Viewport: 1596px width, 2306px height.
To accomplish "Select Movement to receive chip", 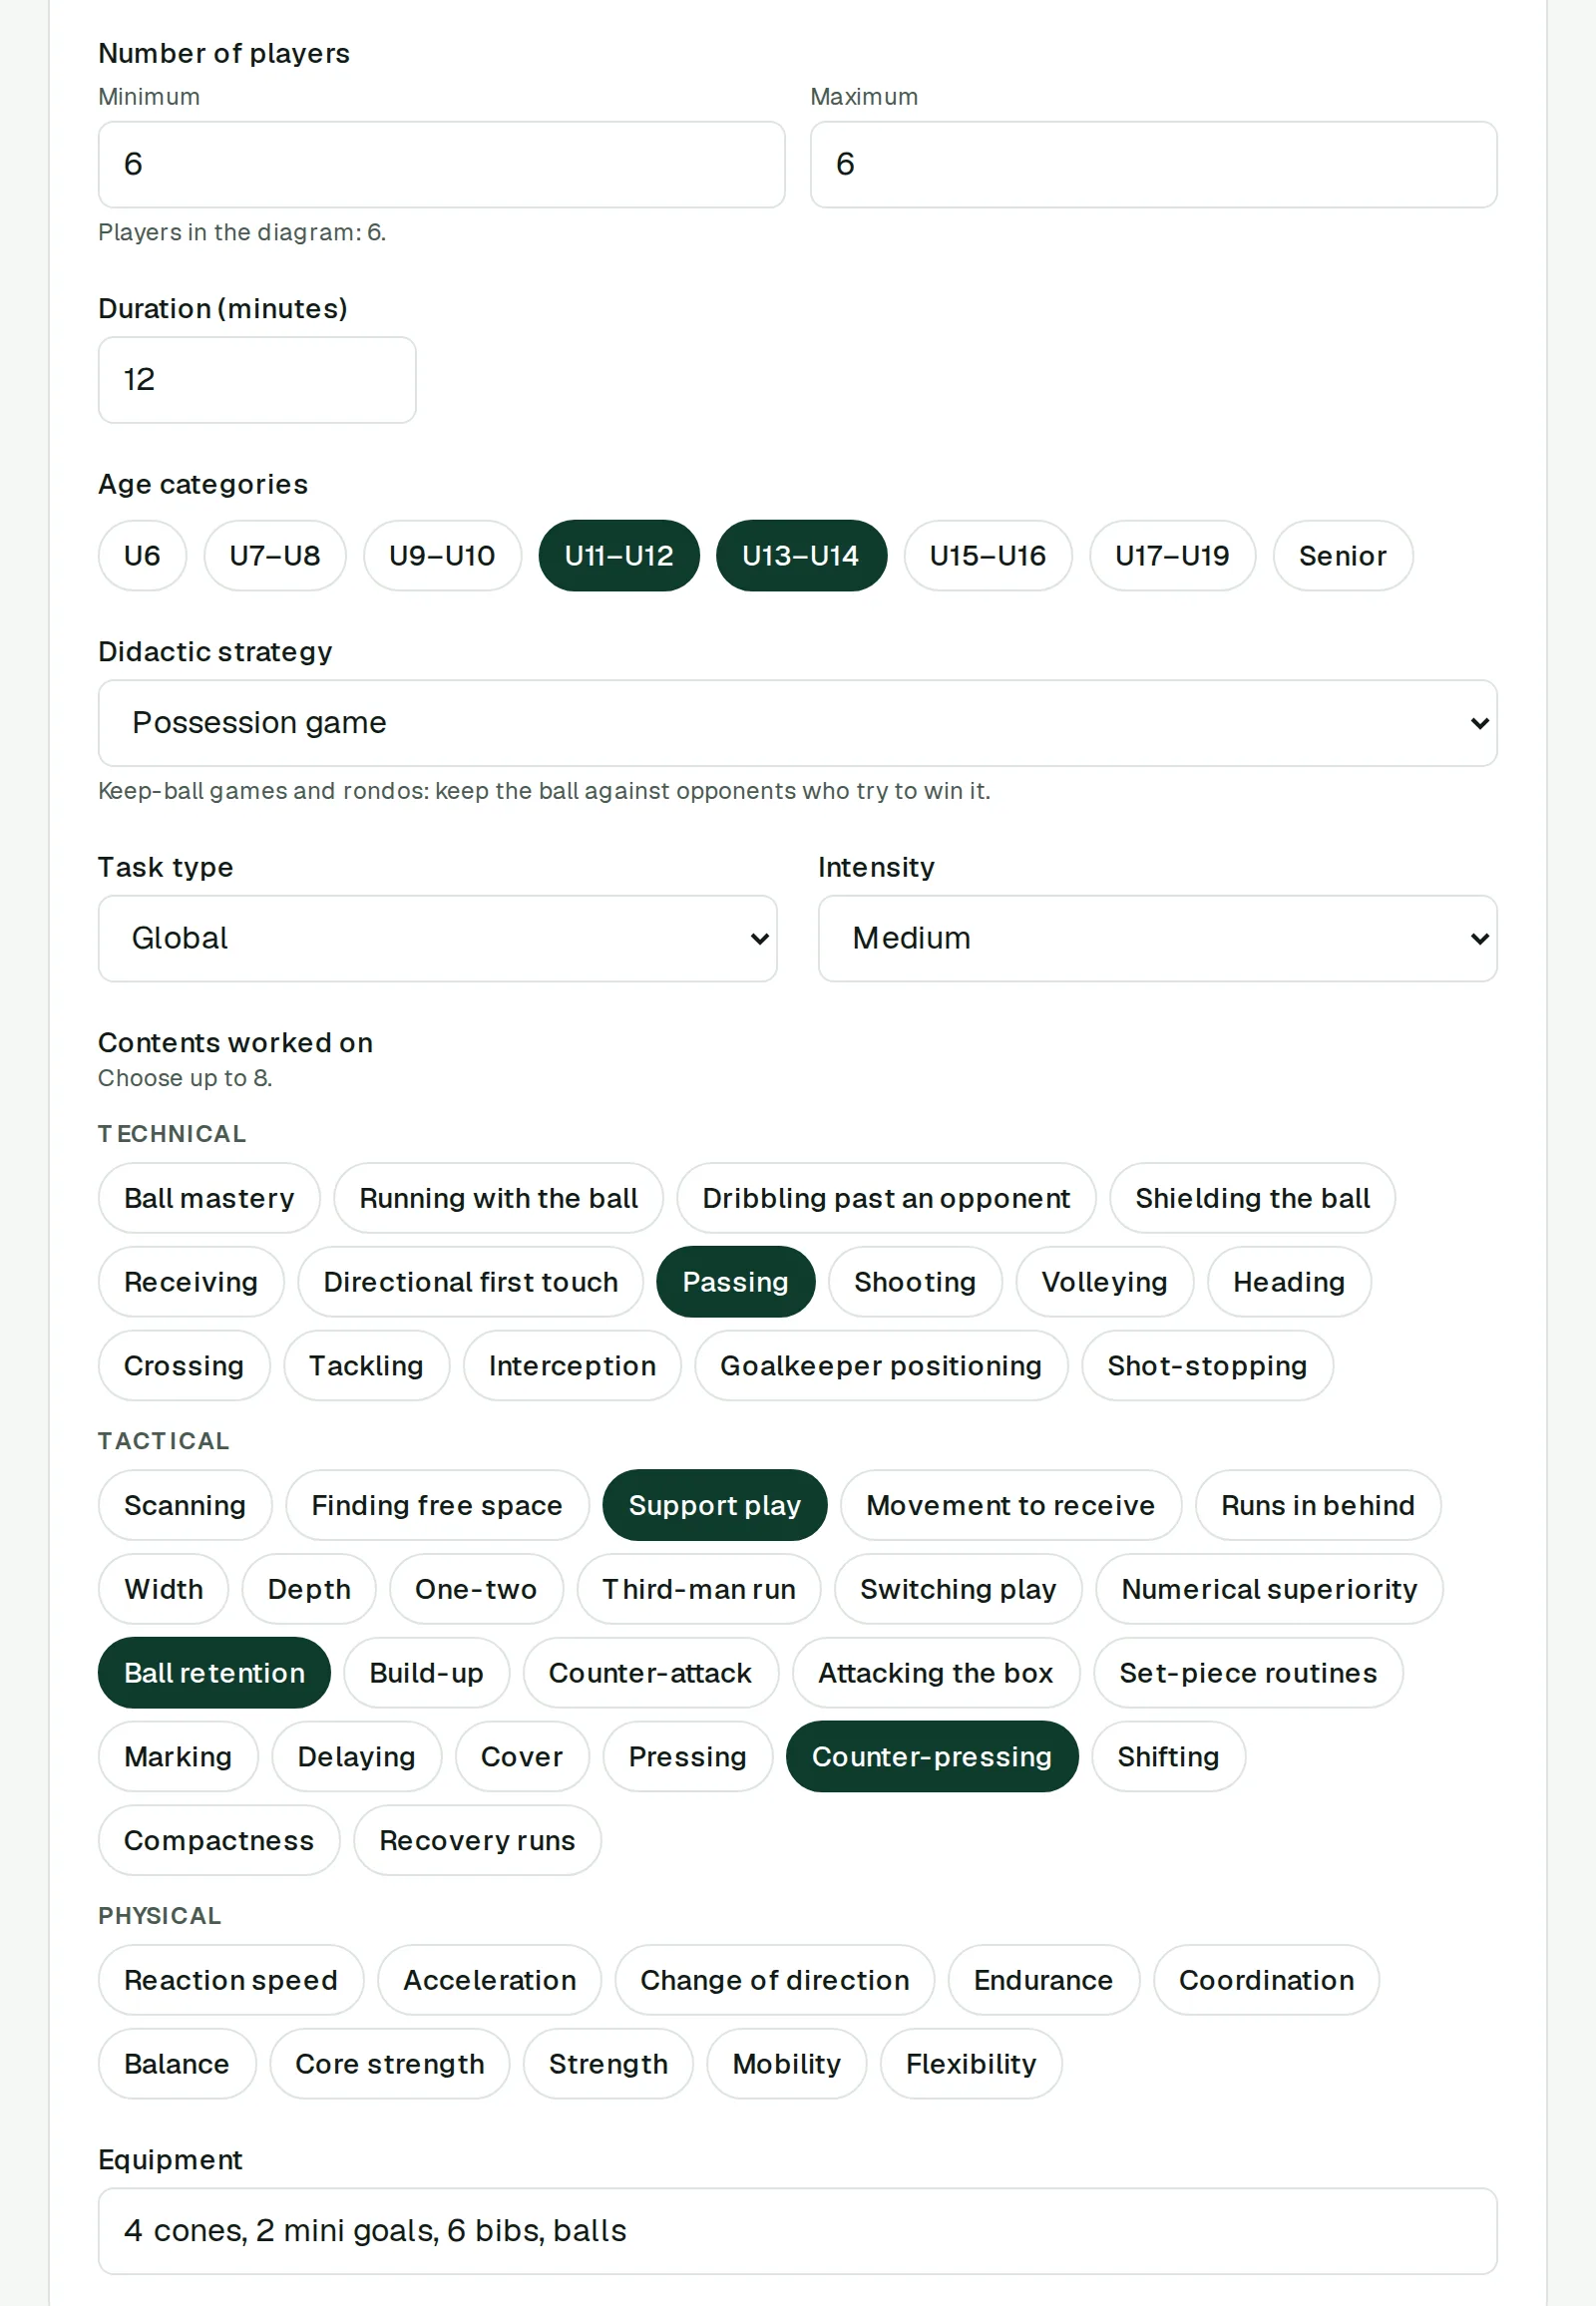I will [x=1010, y=1505].
